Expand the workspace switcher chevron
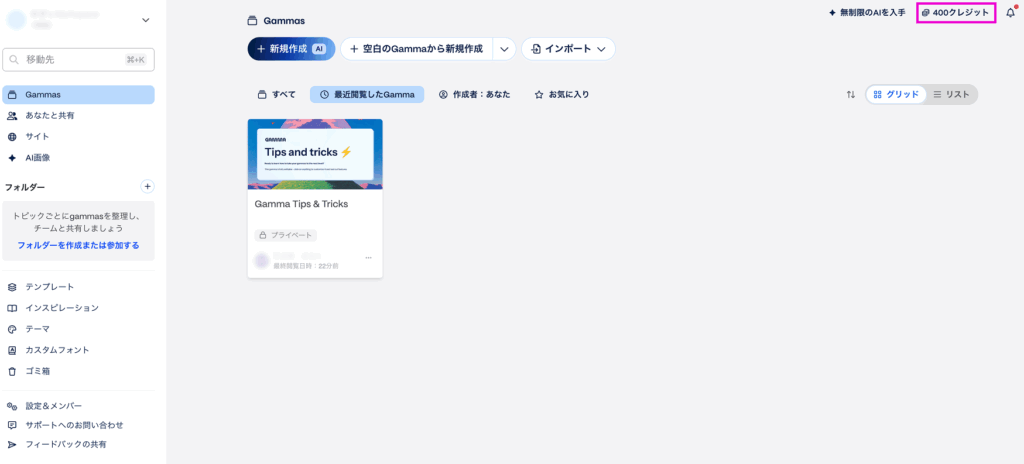The image size is (1024, 464). click(x=145, y=20)
